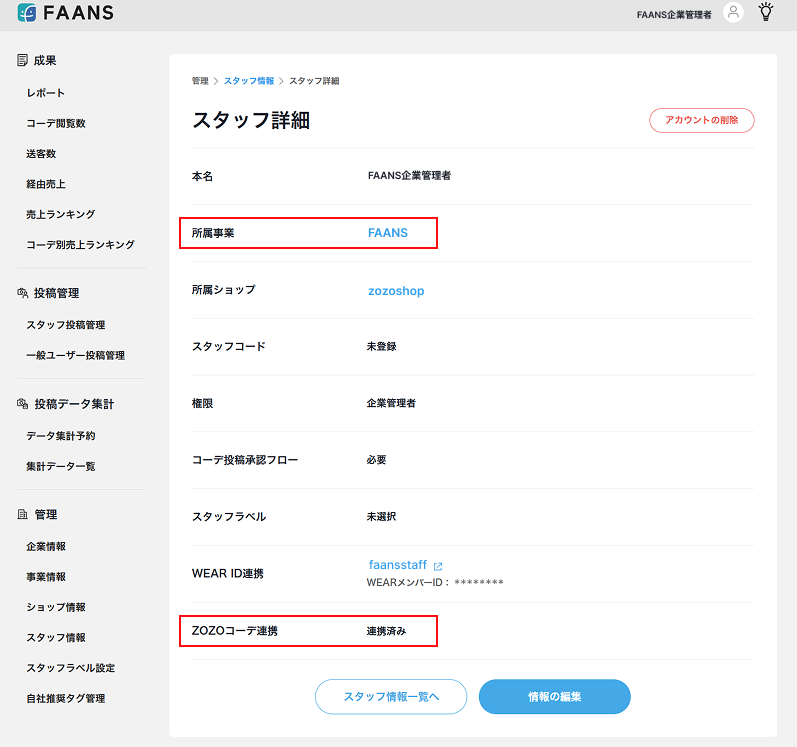Open レポート in the sidebar
The image size is (797, 747).
(x=46, y=93)
